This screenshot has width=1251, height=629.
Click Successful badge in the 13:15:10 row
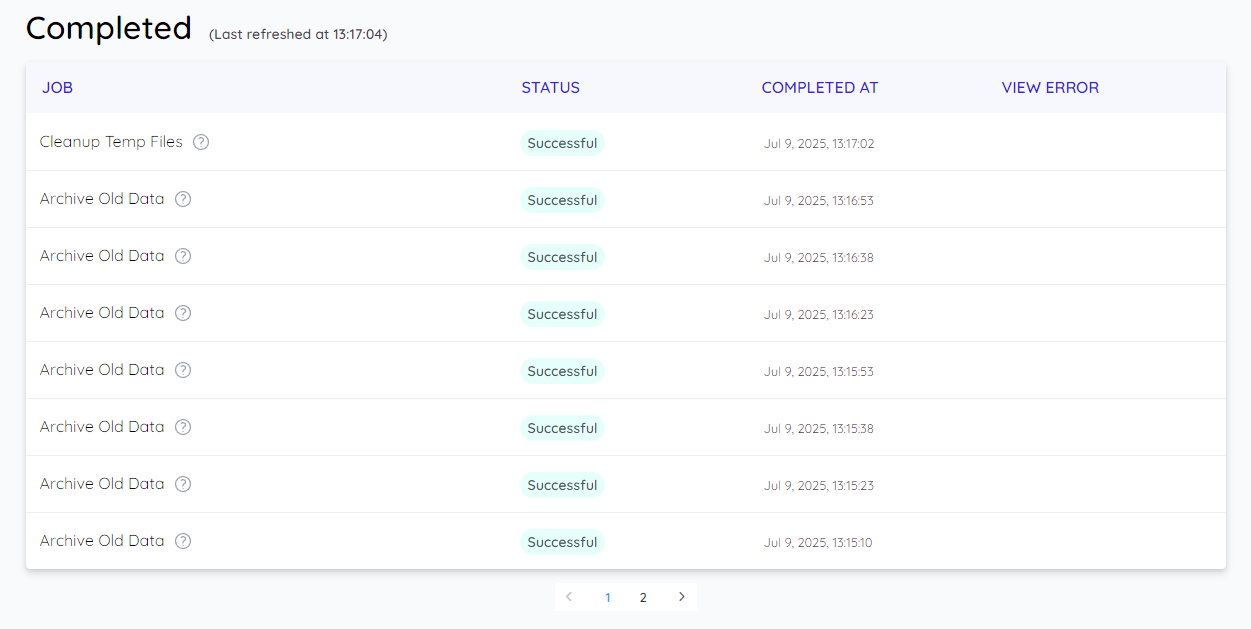coord(562,542)
